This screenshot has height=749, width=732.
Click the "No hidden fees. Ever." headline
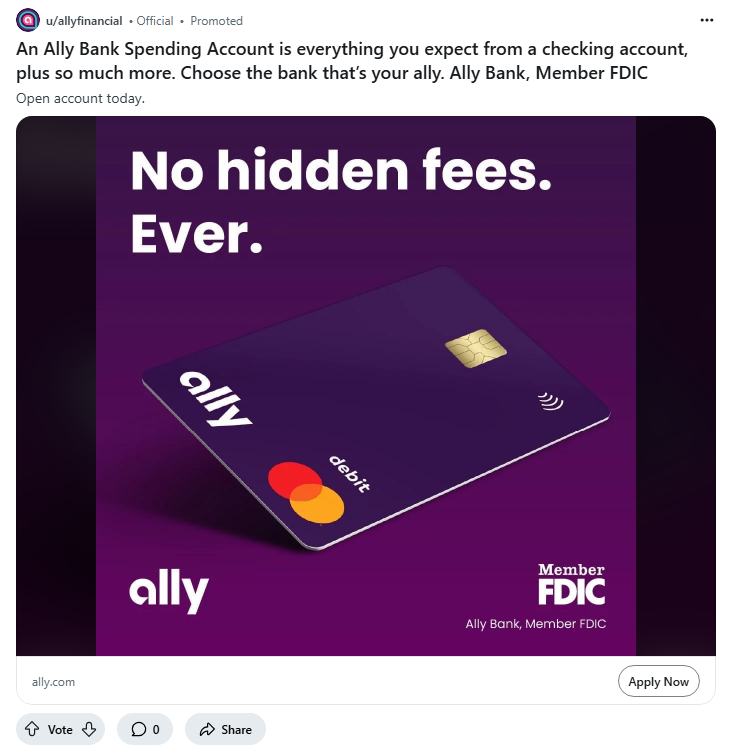[x=340, y=200]
